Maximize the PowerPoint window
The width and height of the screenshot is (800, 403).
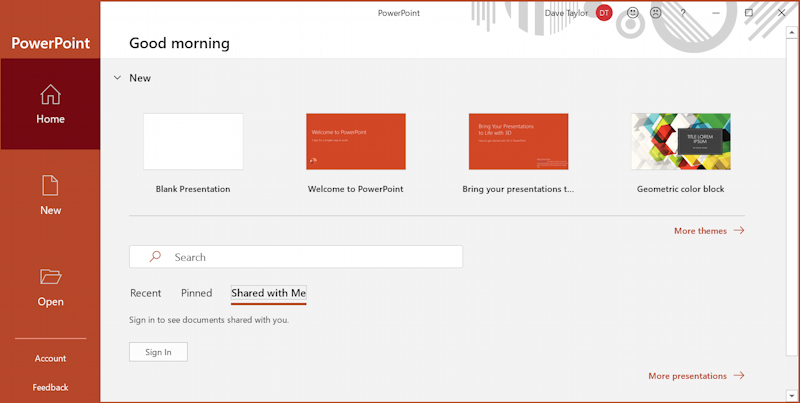point(748,13)
